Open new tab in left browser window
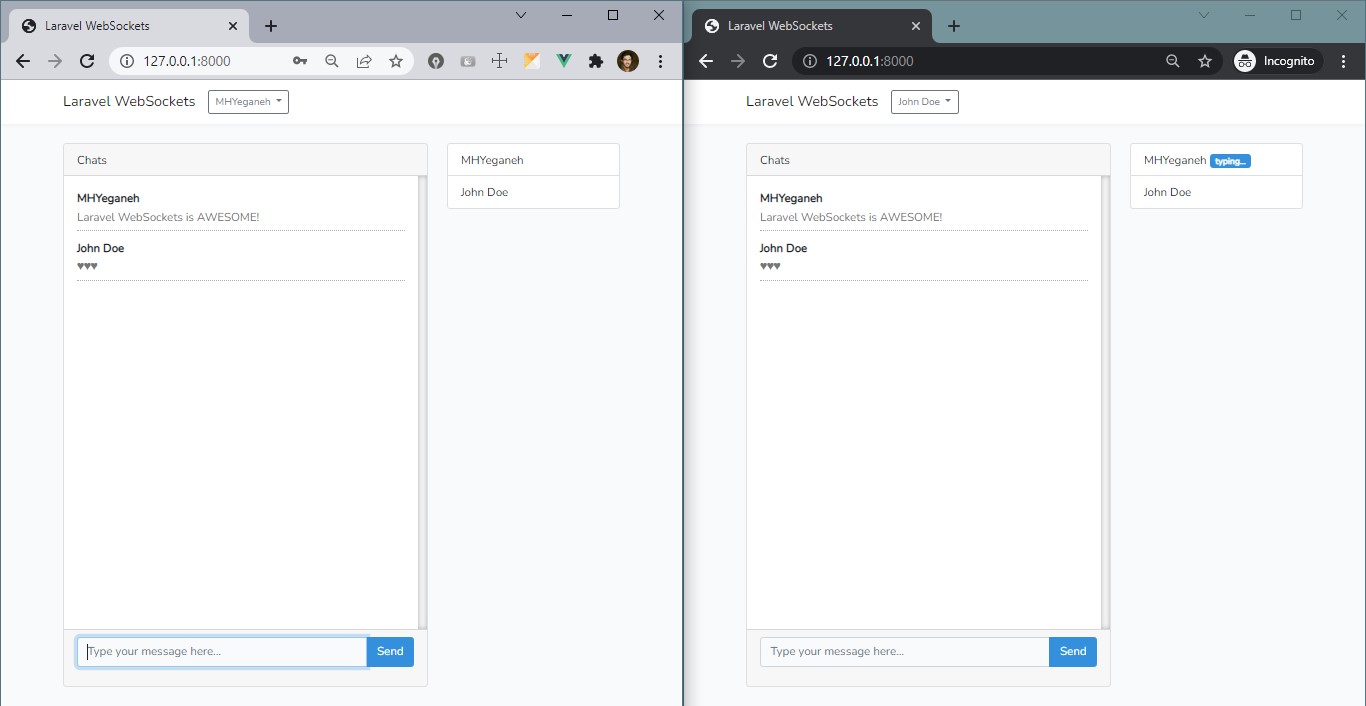1366x706 pixels. point(270,26)
